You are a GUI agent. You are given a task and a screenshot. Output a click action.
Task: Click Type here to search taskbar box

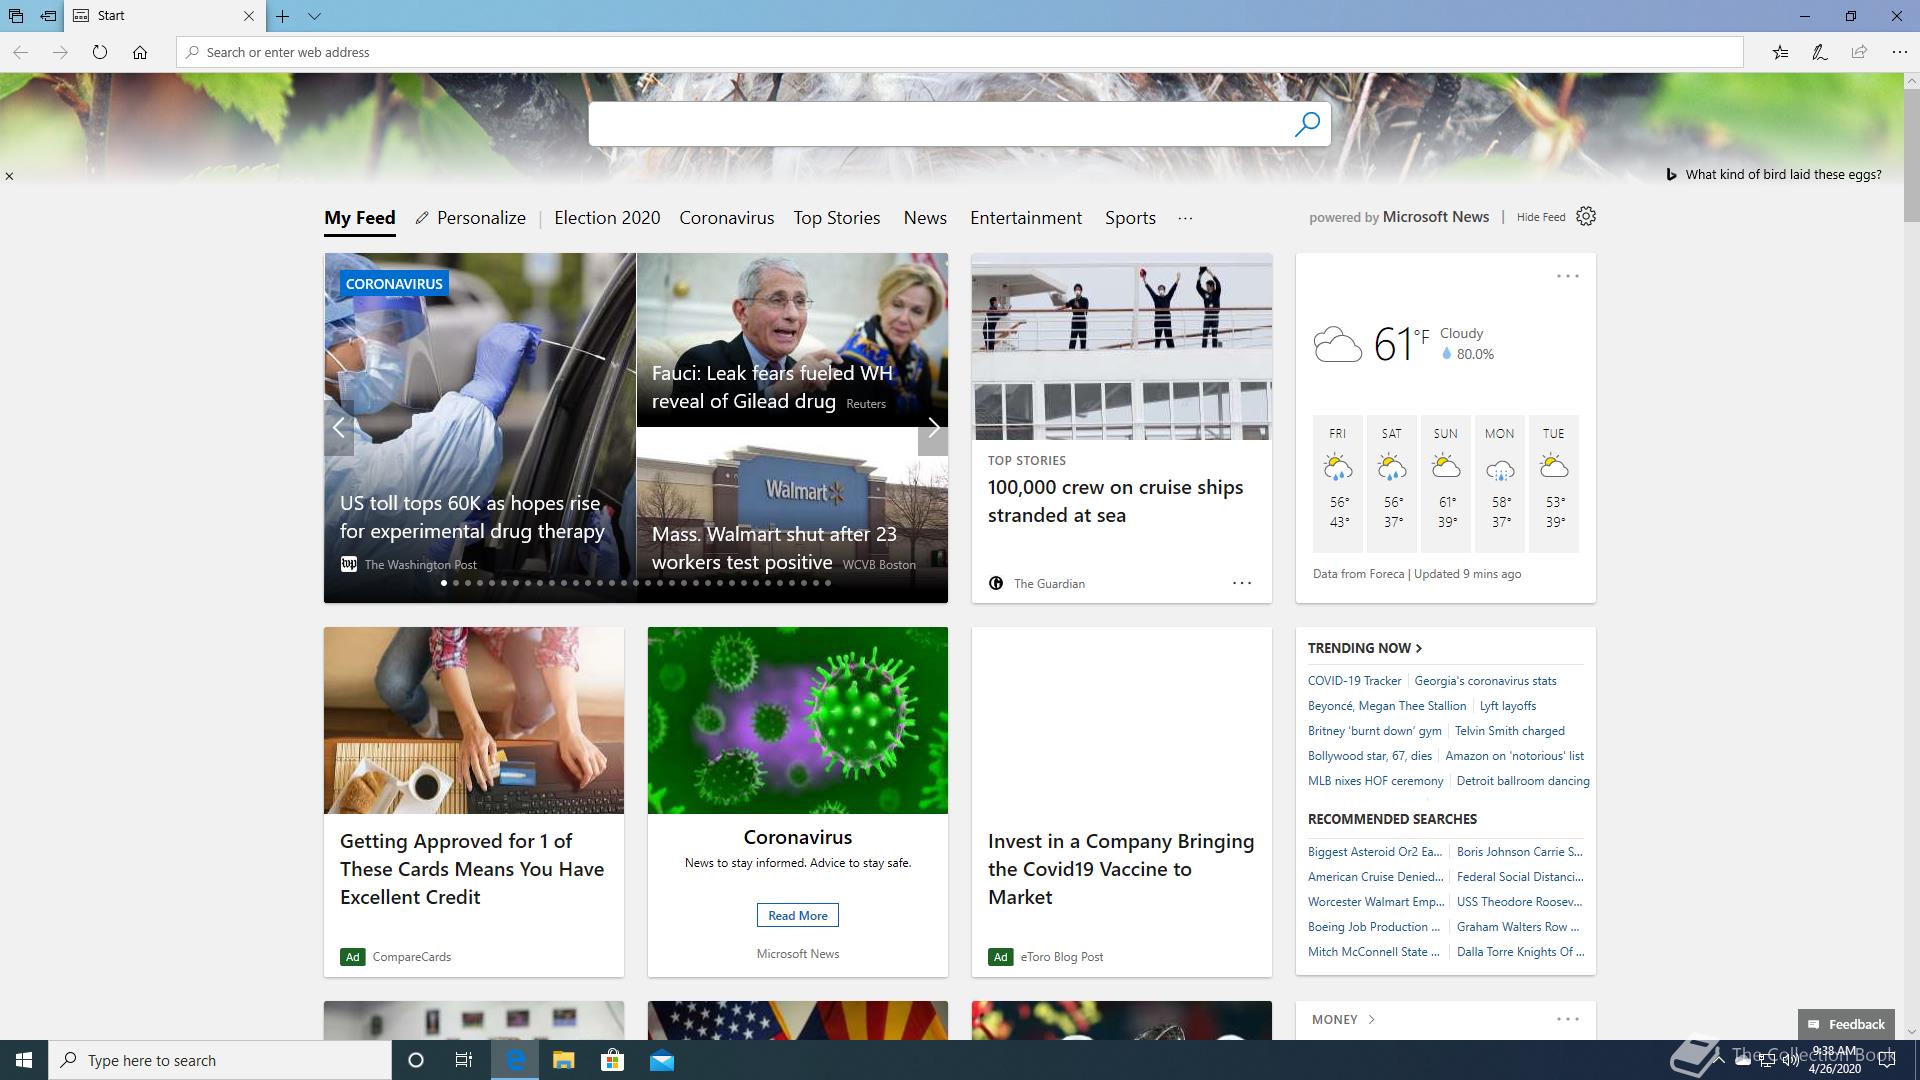(220, 1060)
